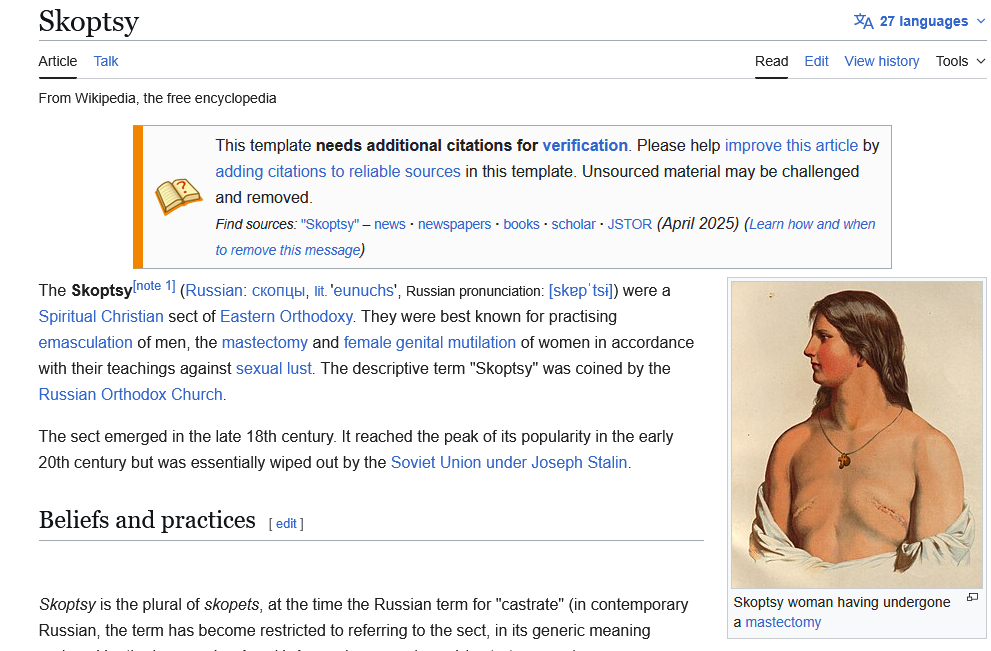The height and width of the screenshot is (651, 991).
Task: Open the Edit tab
Action: (x=816, y=61)
